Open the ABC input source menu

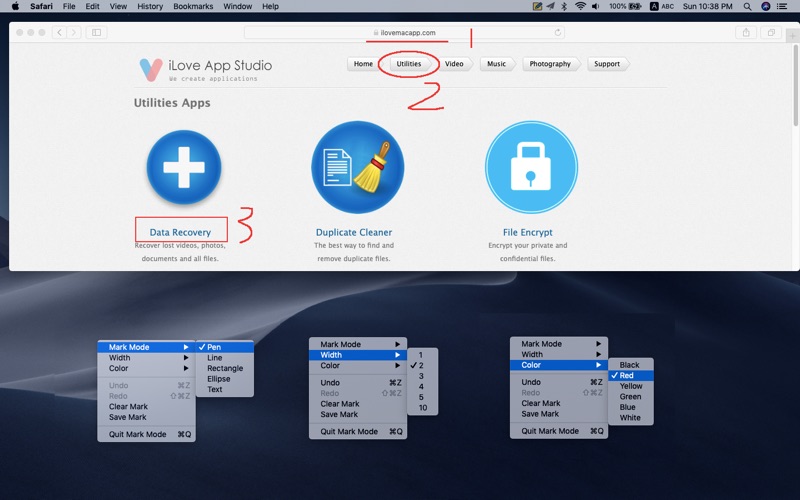click(x=662, y=7)
